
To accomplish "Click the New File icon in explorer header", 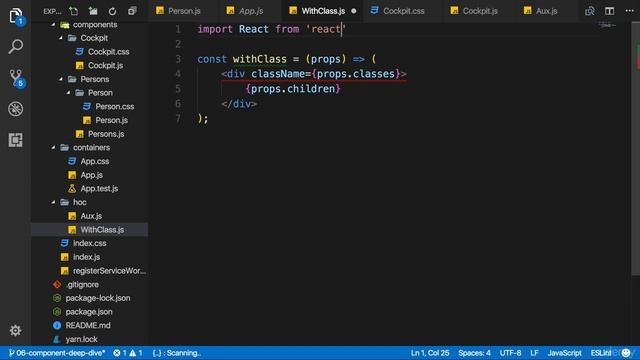I will click(x=73, y=11).
